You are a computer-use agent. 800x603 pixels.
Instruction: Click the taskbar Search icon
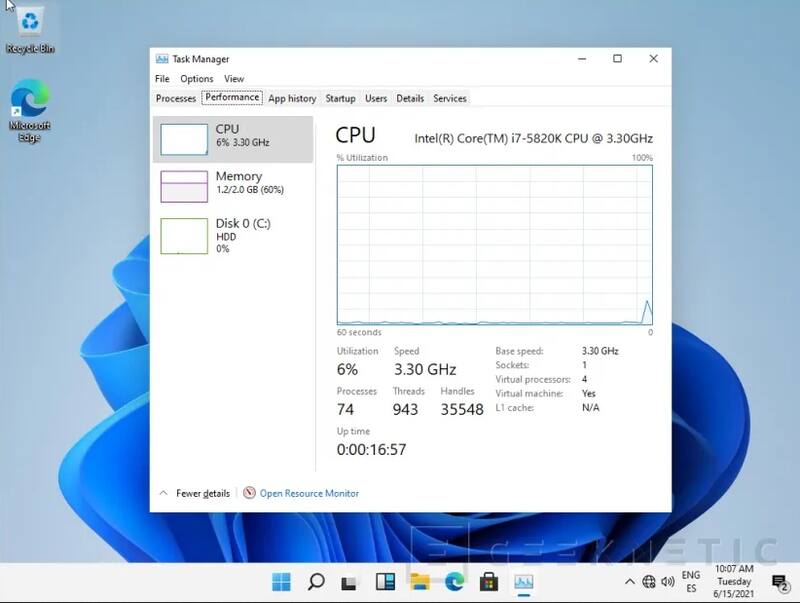tap(315, 582)
